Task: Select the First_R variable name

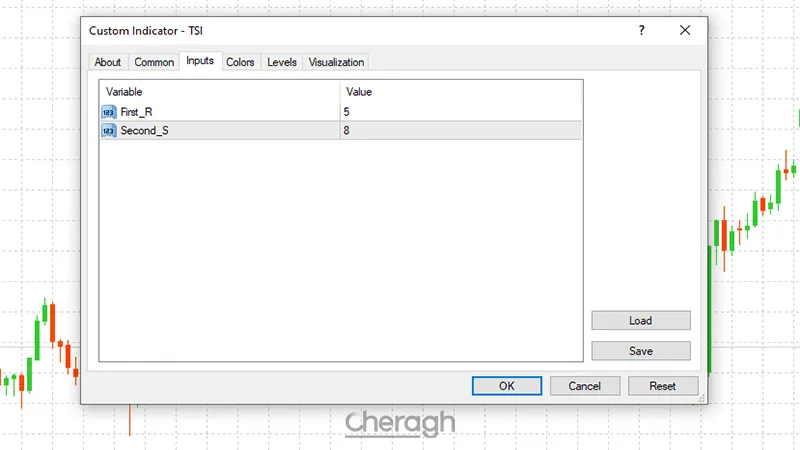Action: (x=137, y=112)
